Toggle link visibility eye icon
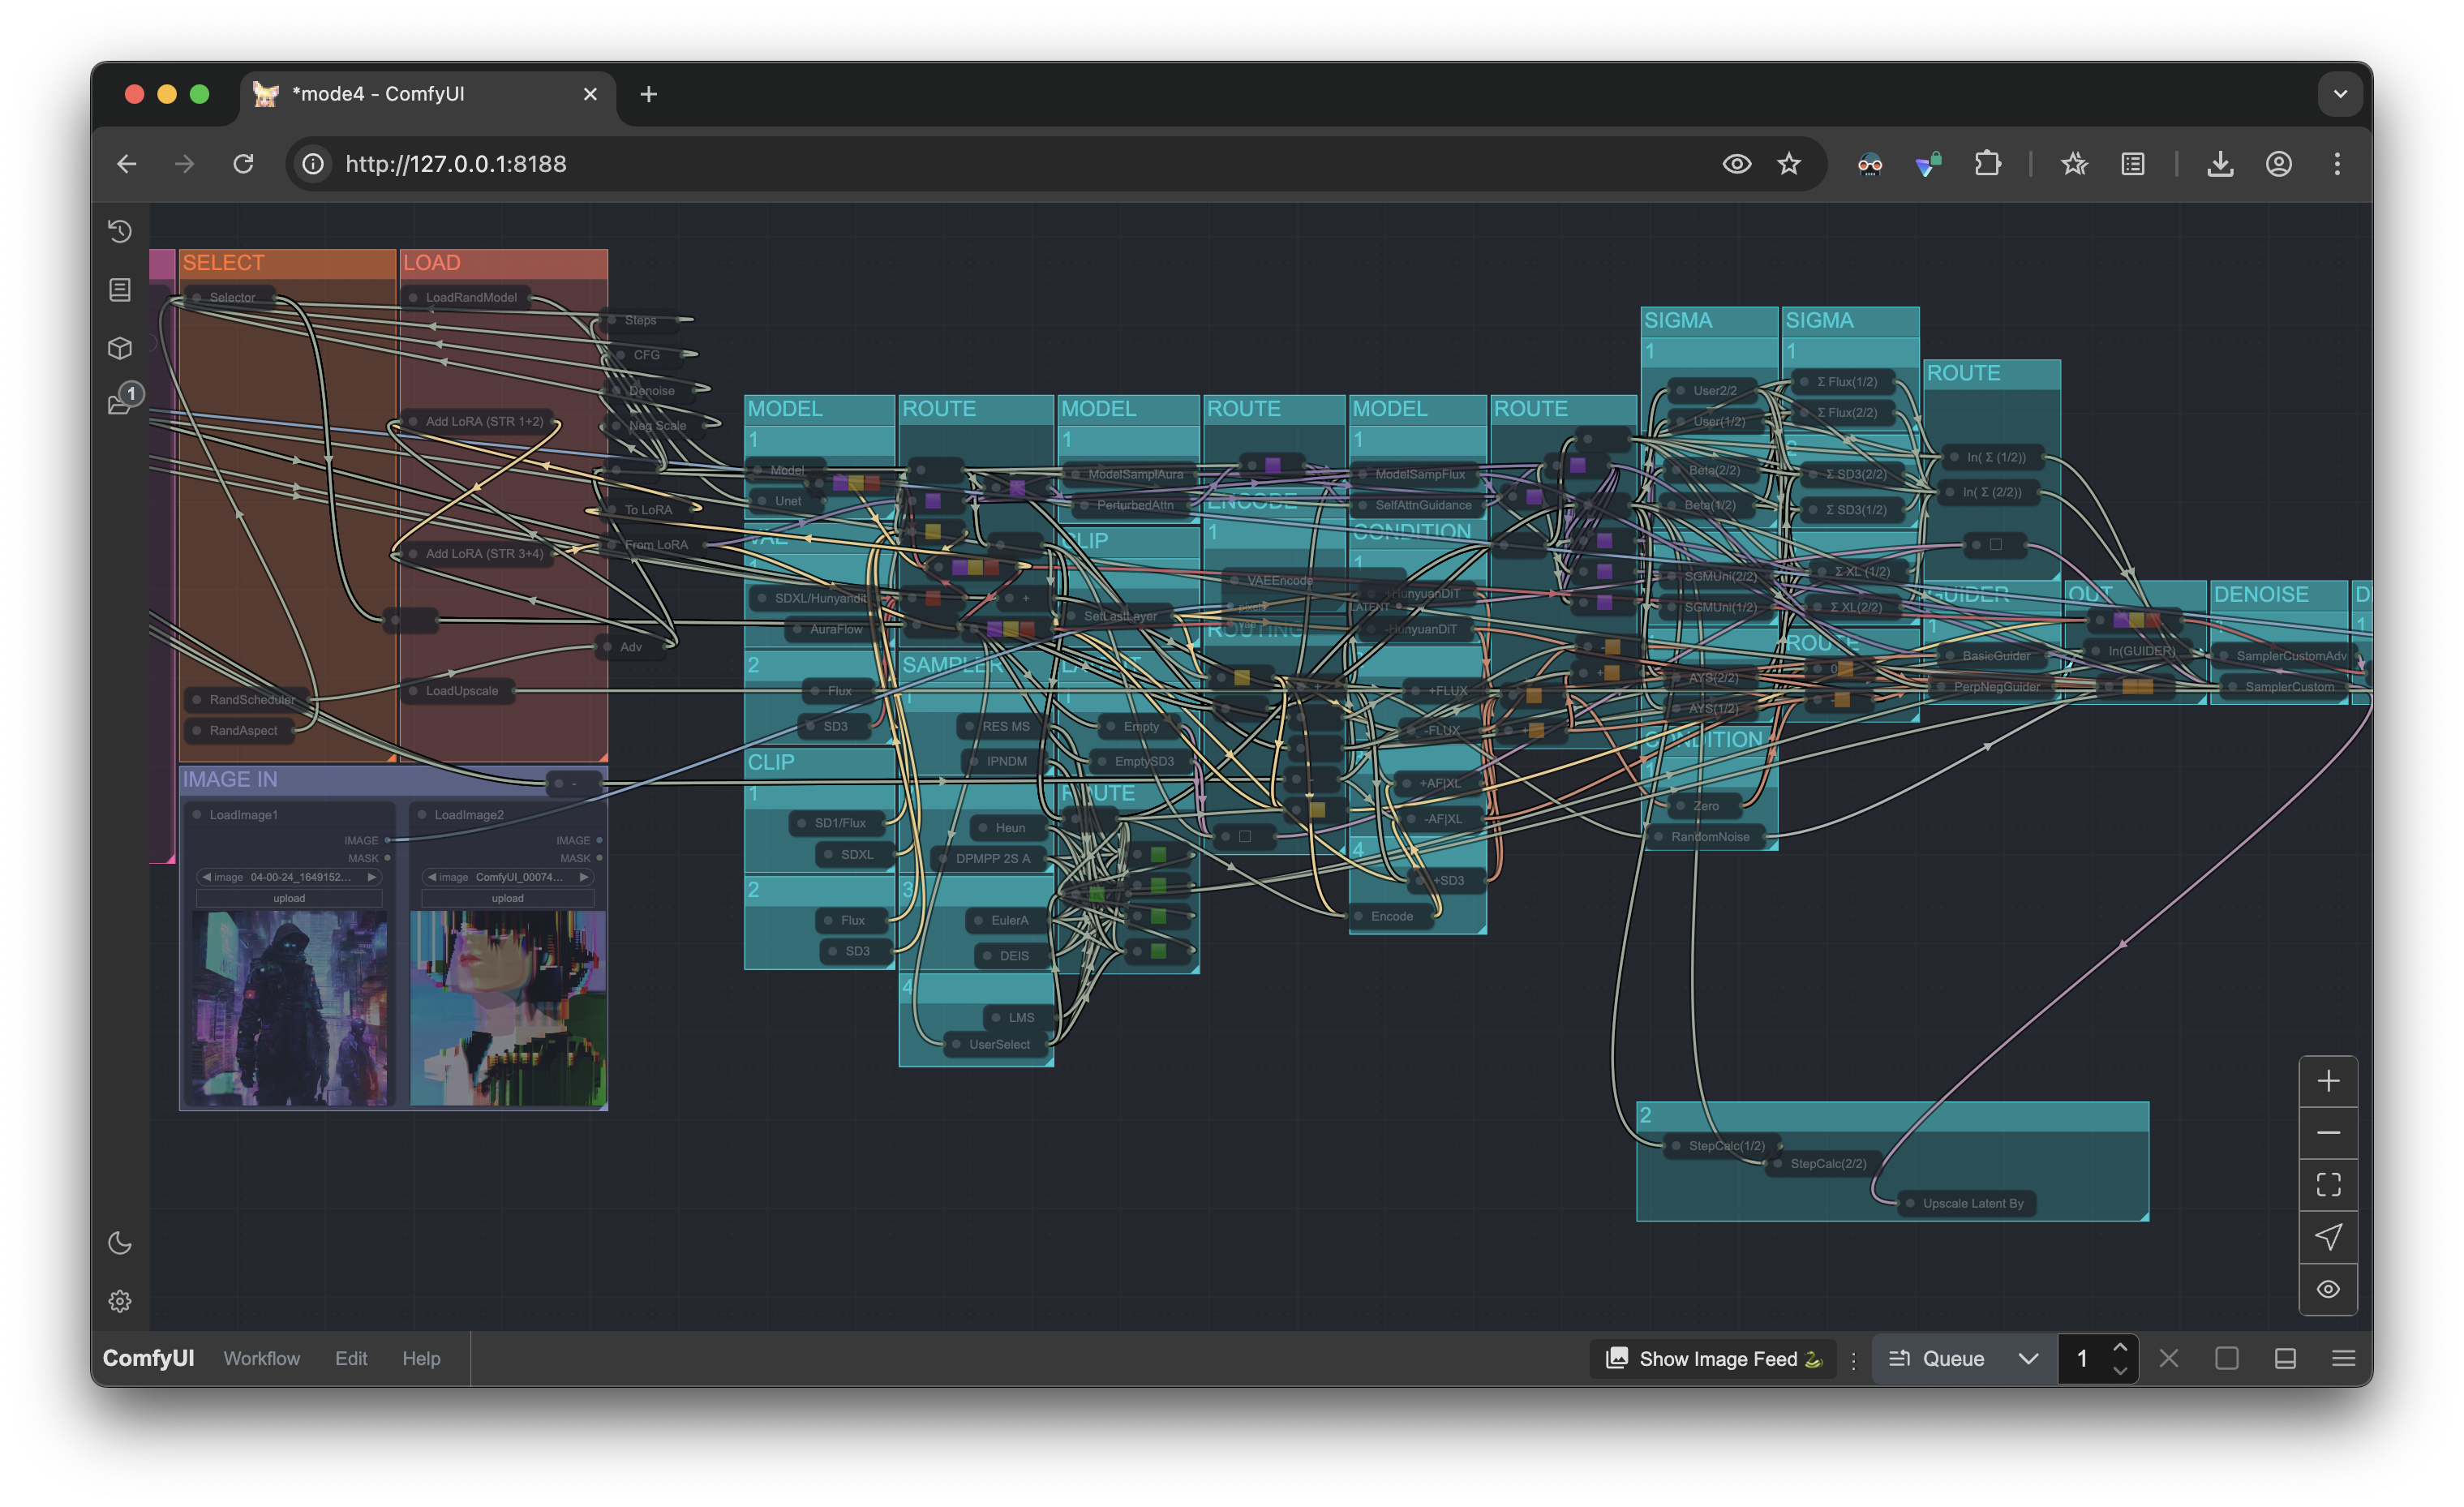Viewport: 2464px width, 1507px height. [2328, 1289]
